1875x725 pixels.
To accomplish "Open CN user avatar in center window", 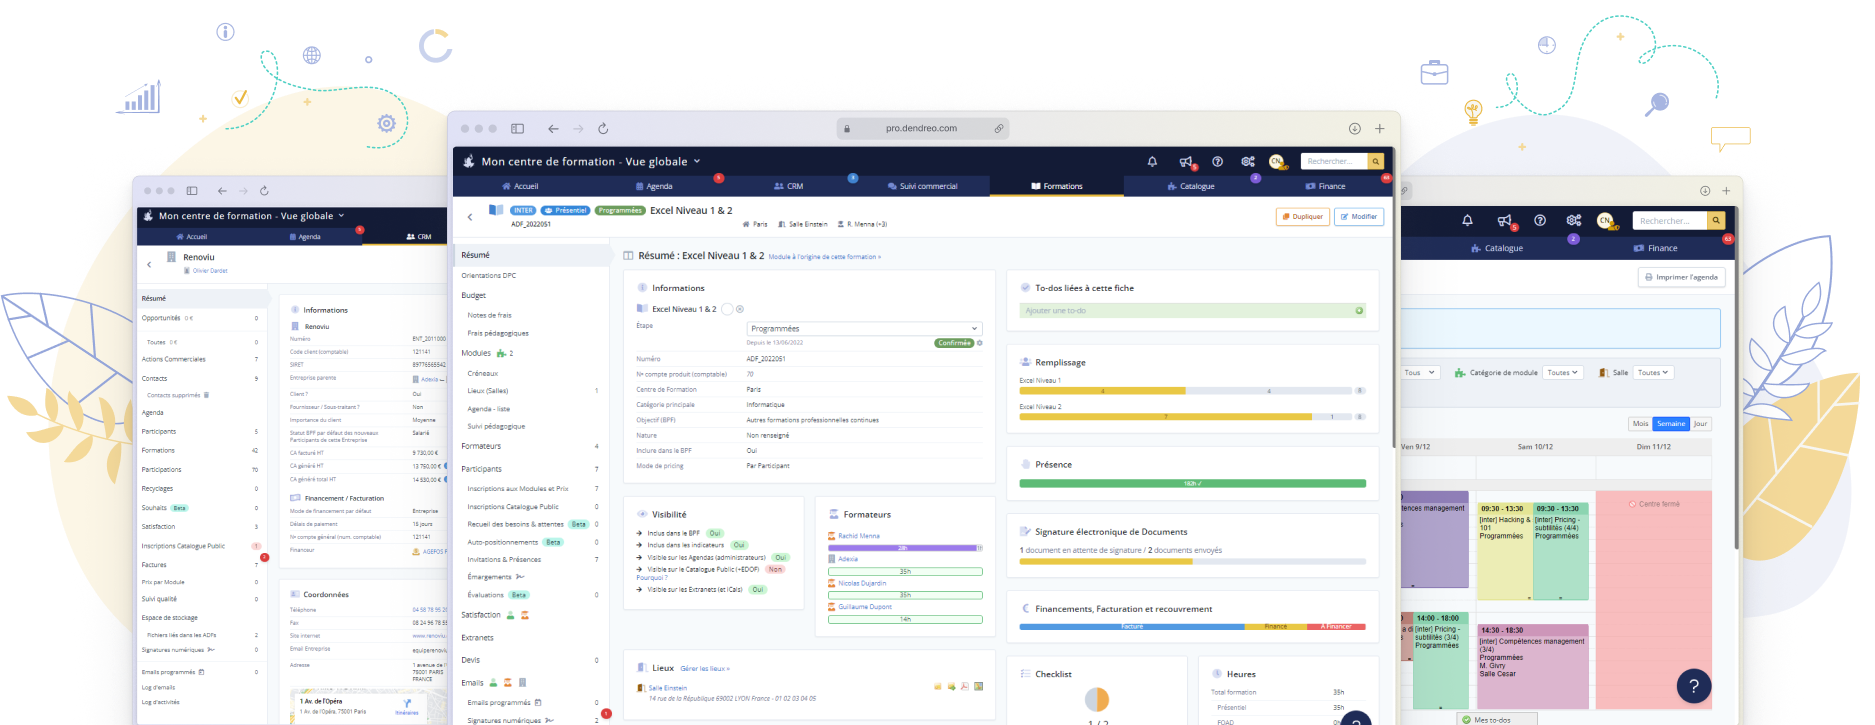I will click(x=1276, y=161).
